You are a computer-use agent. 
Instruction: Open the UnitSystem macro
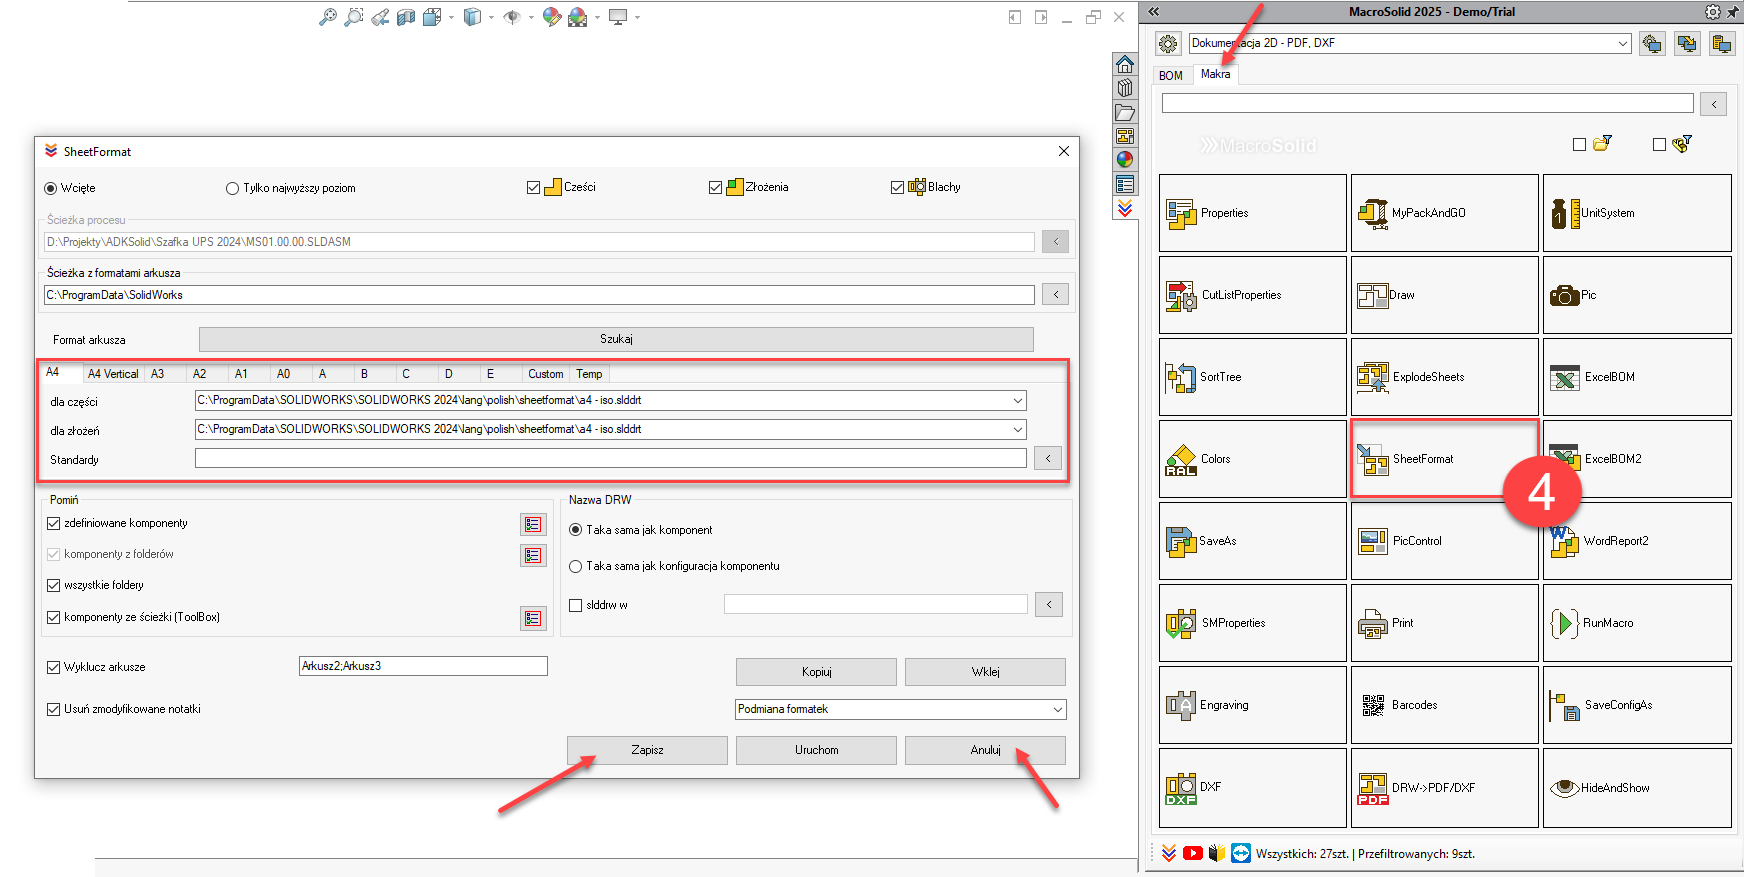(1636, 213)
